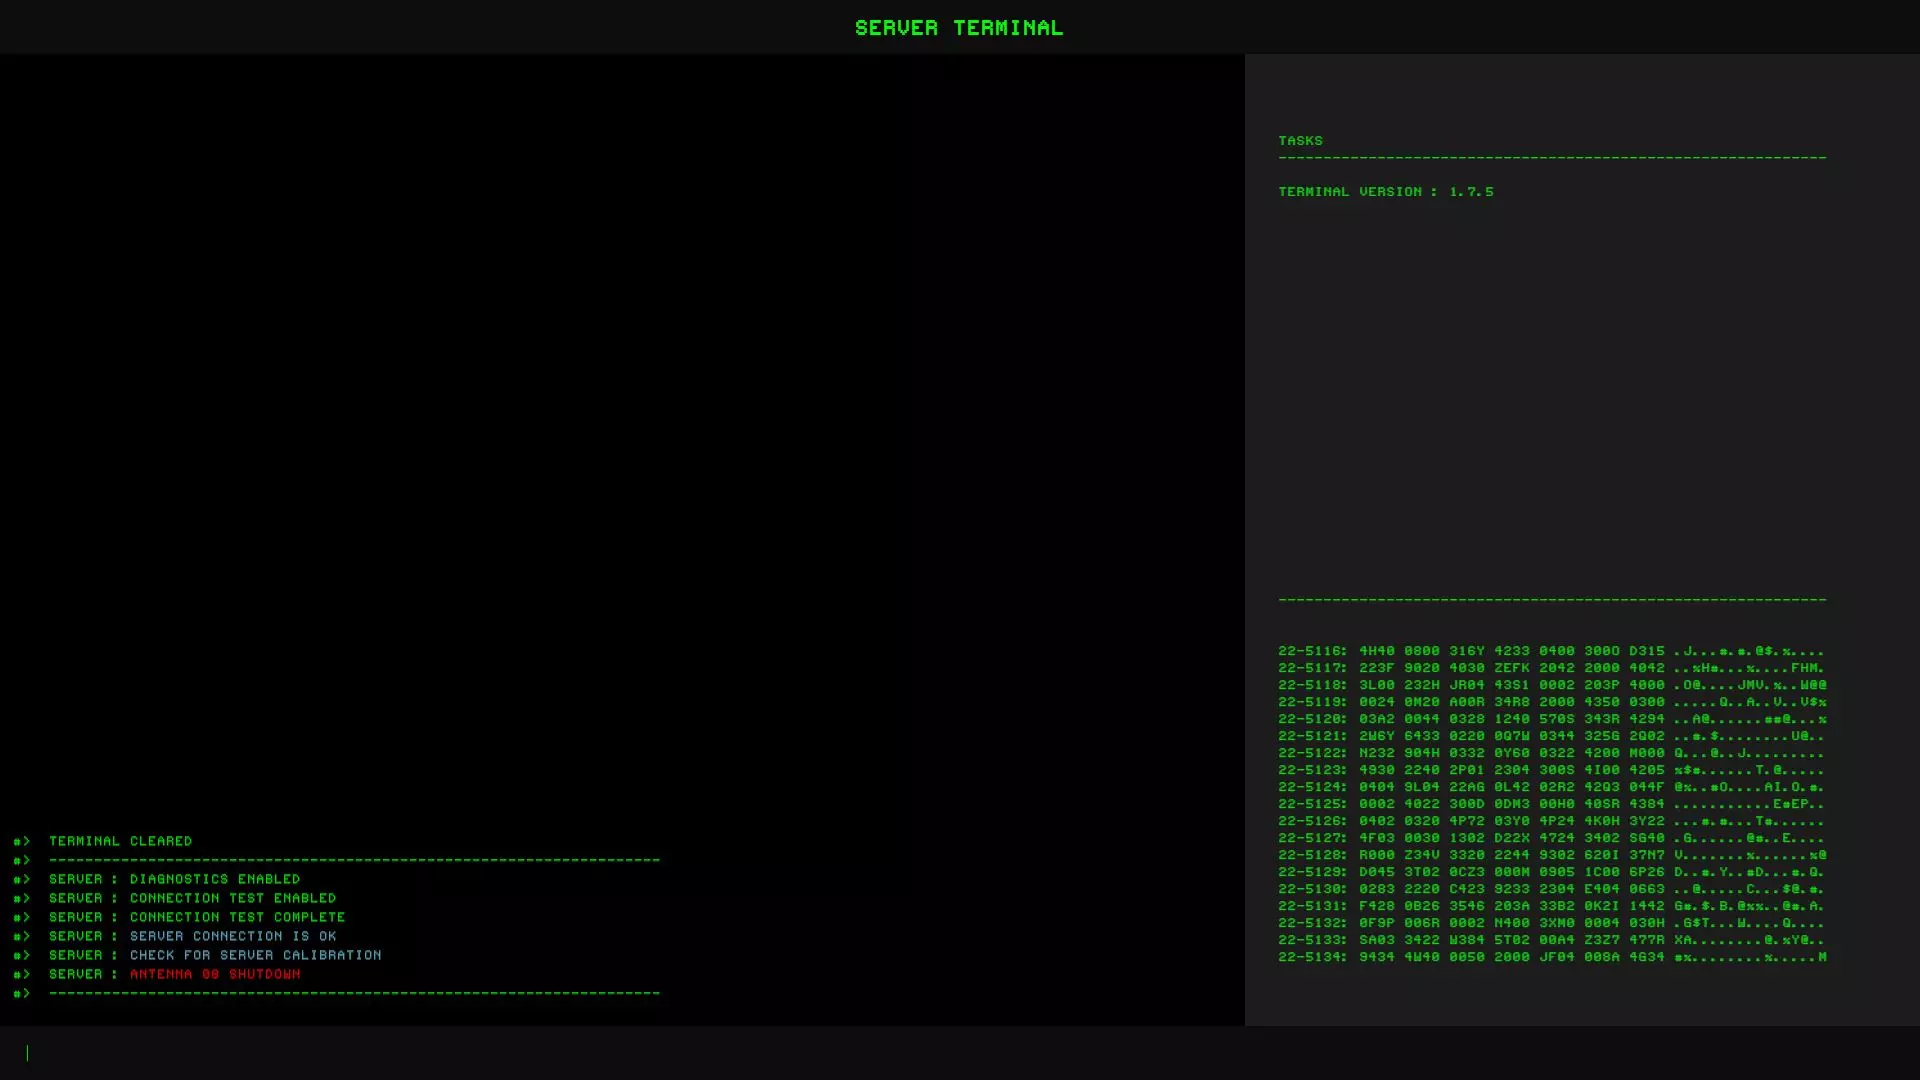This screenshot has width=1920, height=1080.
Task: Click memory address label 22-5134
Action: coord(1312,957)
